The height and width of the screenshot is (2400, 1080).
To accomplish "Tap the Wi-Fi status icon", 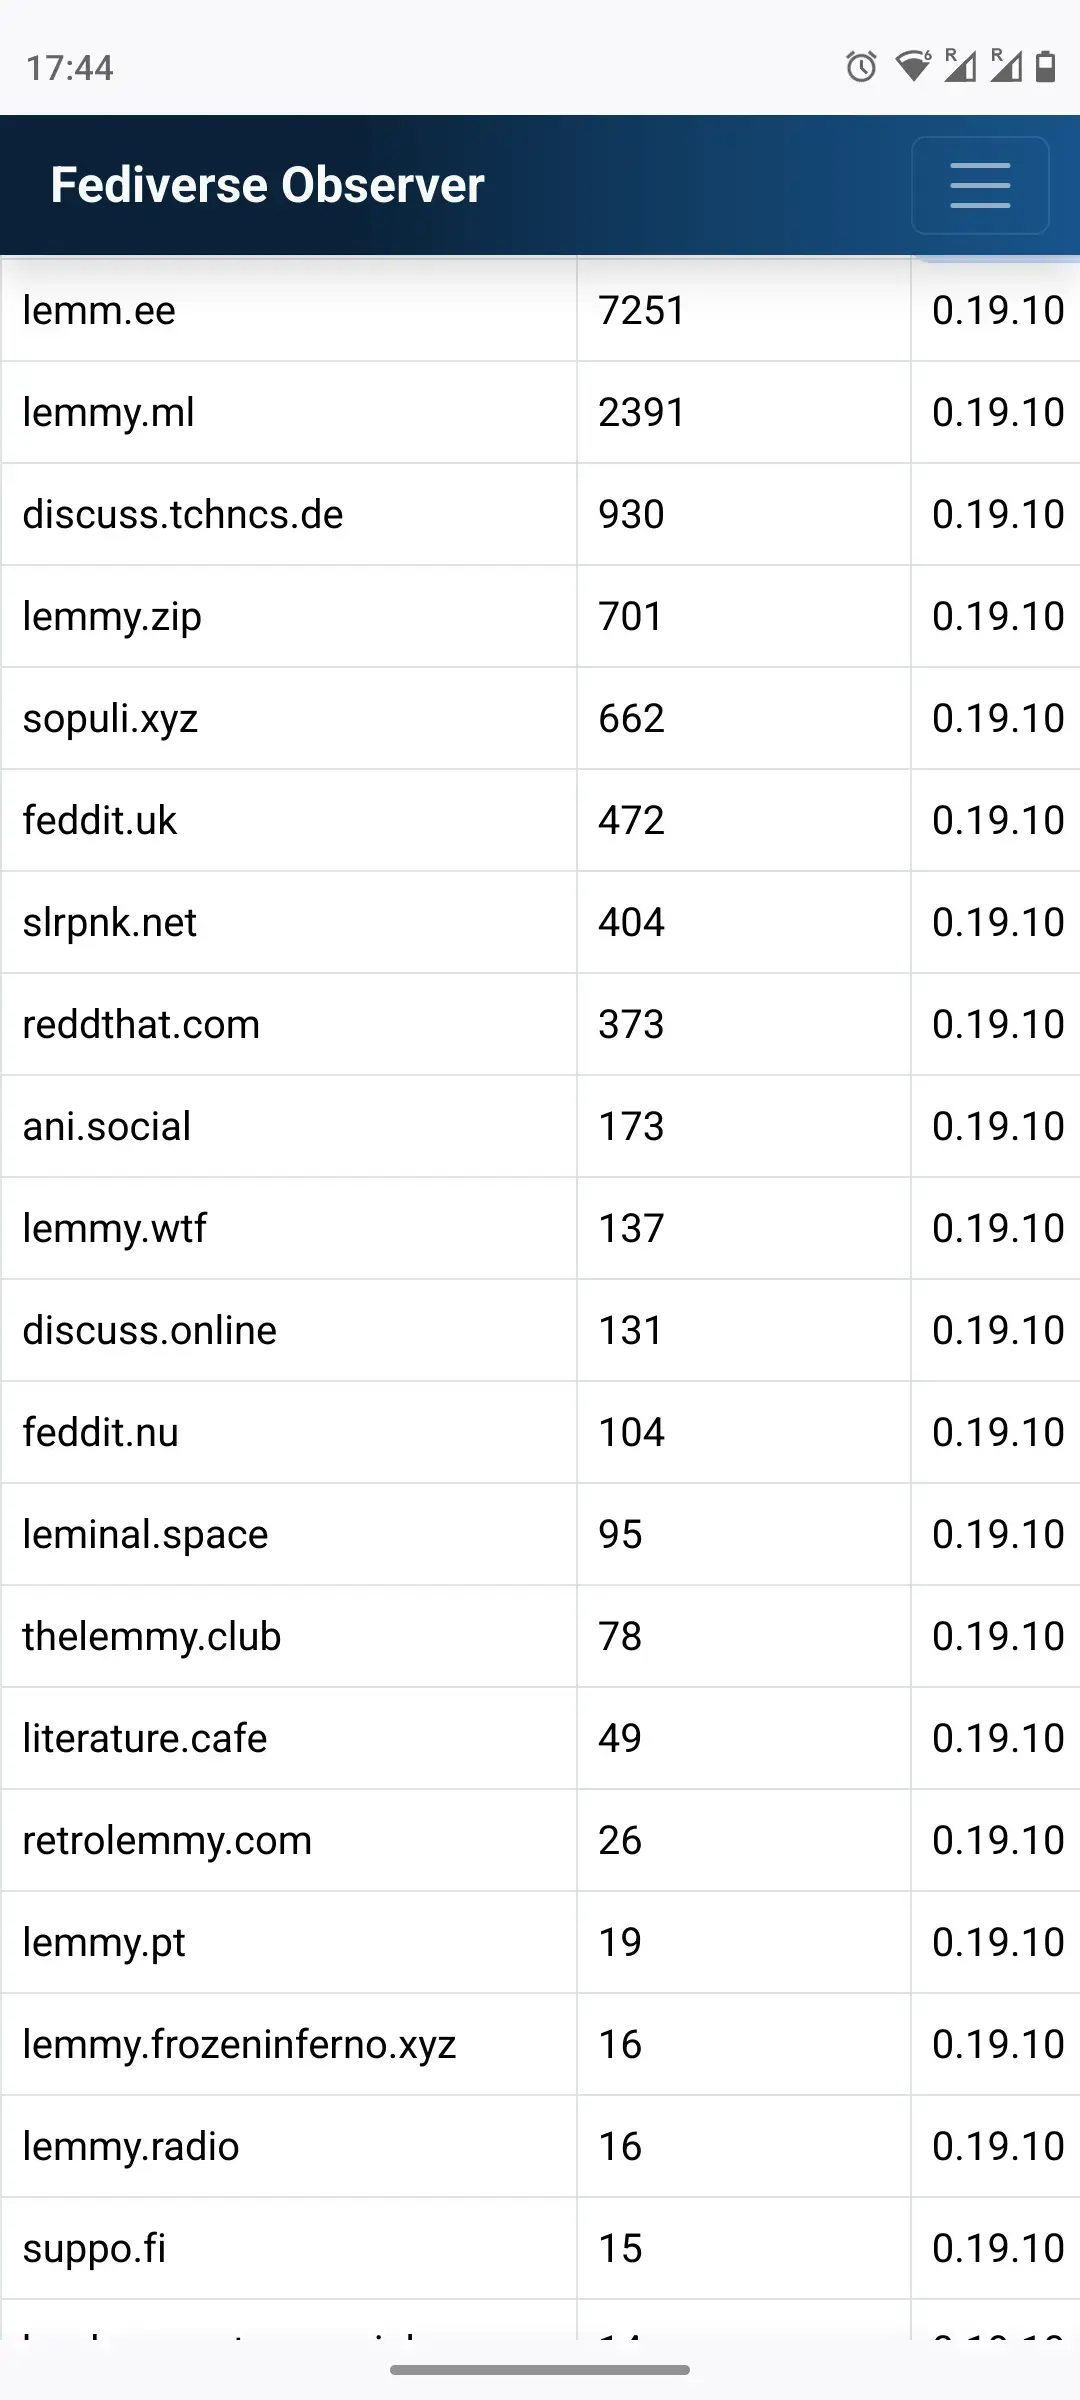I will tap(913, 66).
